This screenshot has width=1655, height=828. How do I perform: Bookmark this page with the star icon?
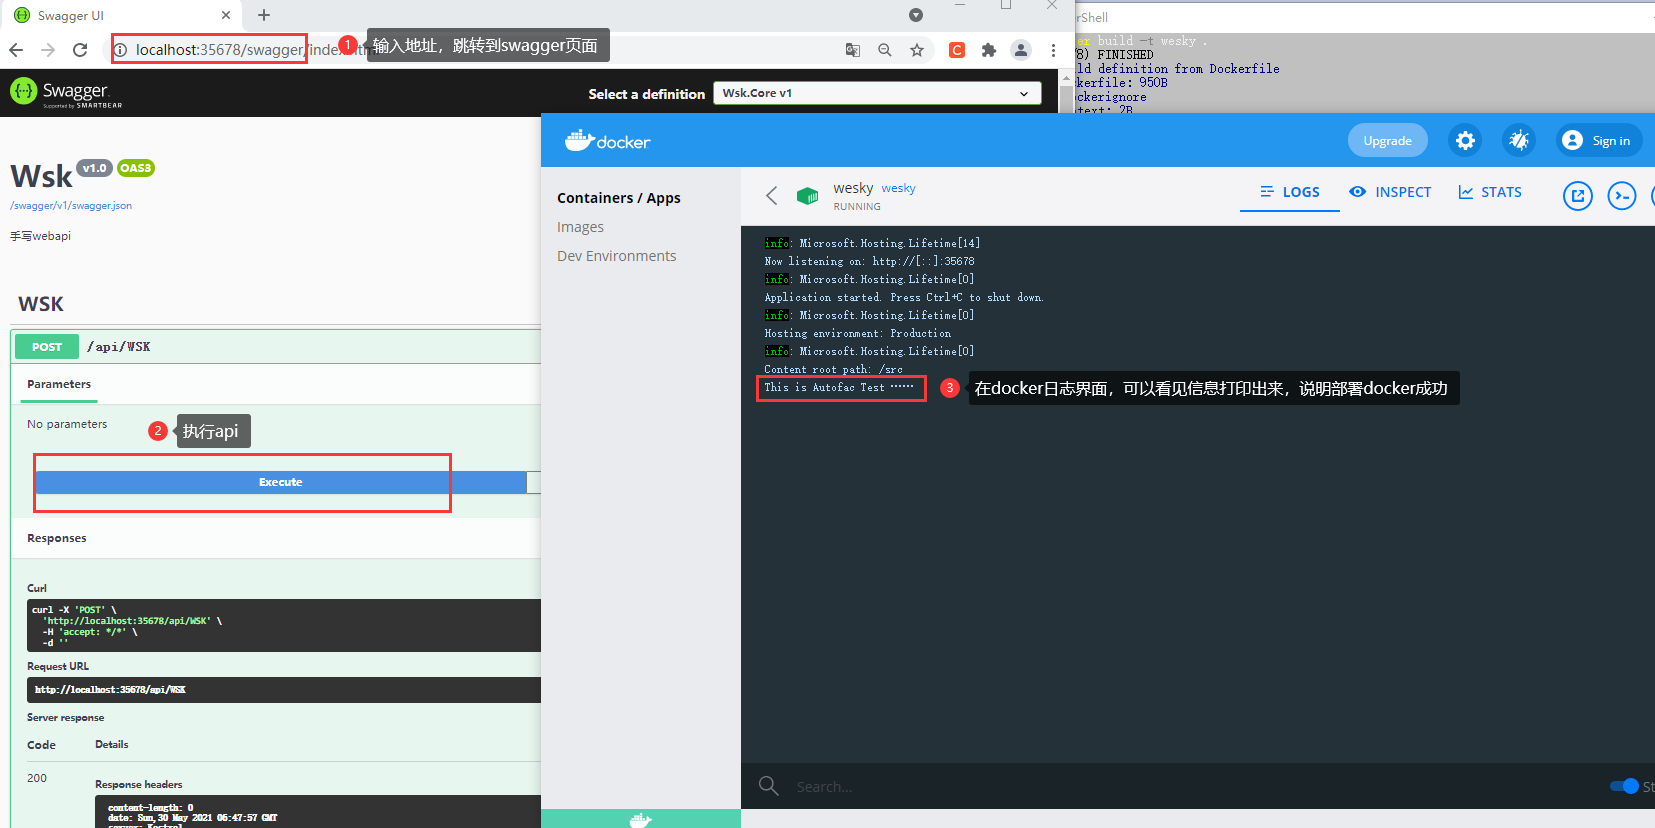917,50
